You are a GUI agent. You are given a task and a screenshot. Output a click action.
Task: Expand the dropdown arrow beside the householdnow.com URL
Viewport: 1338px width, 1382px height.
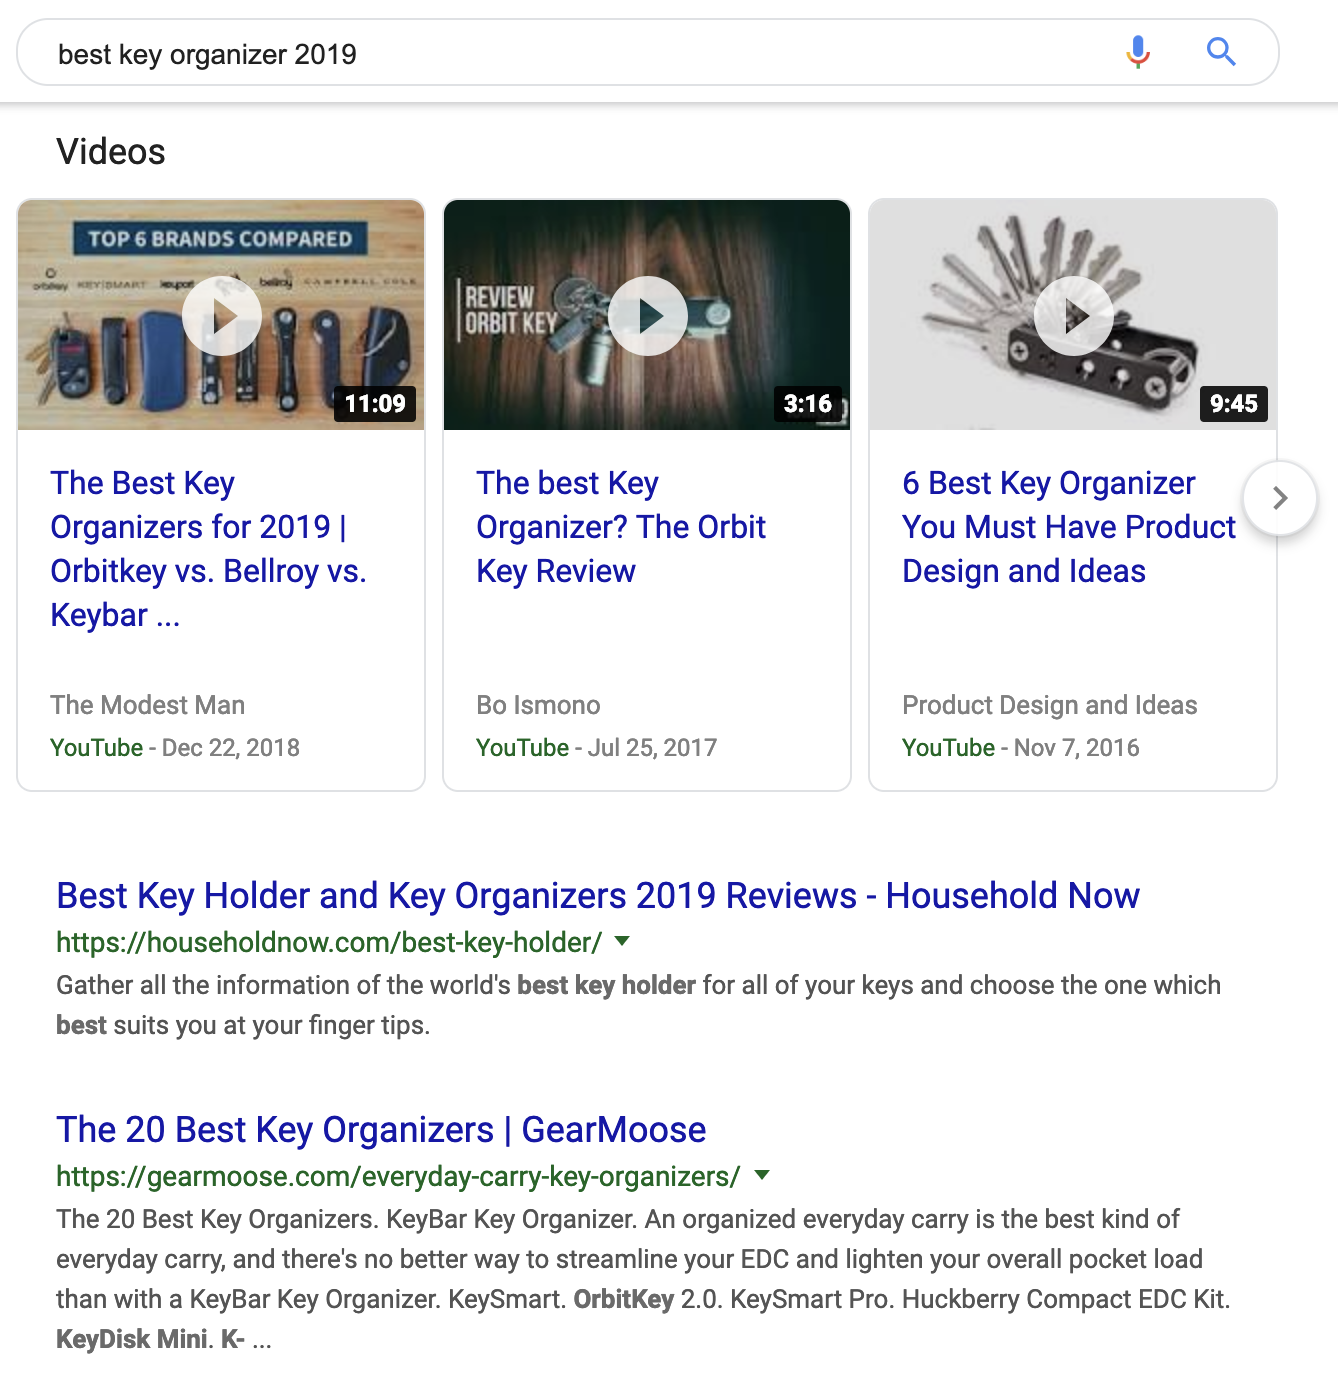(622, 941)
